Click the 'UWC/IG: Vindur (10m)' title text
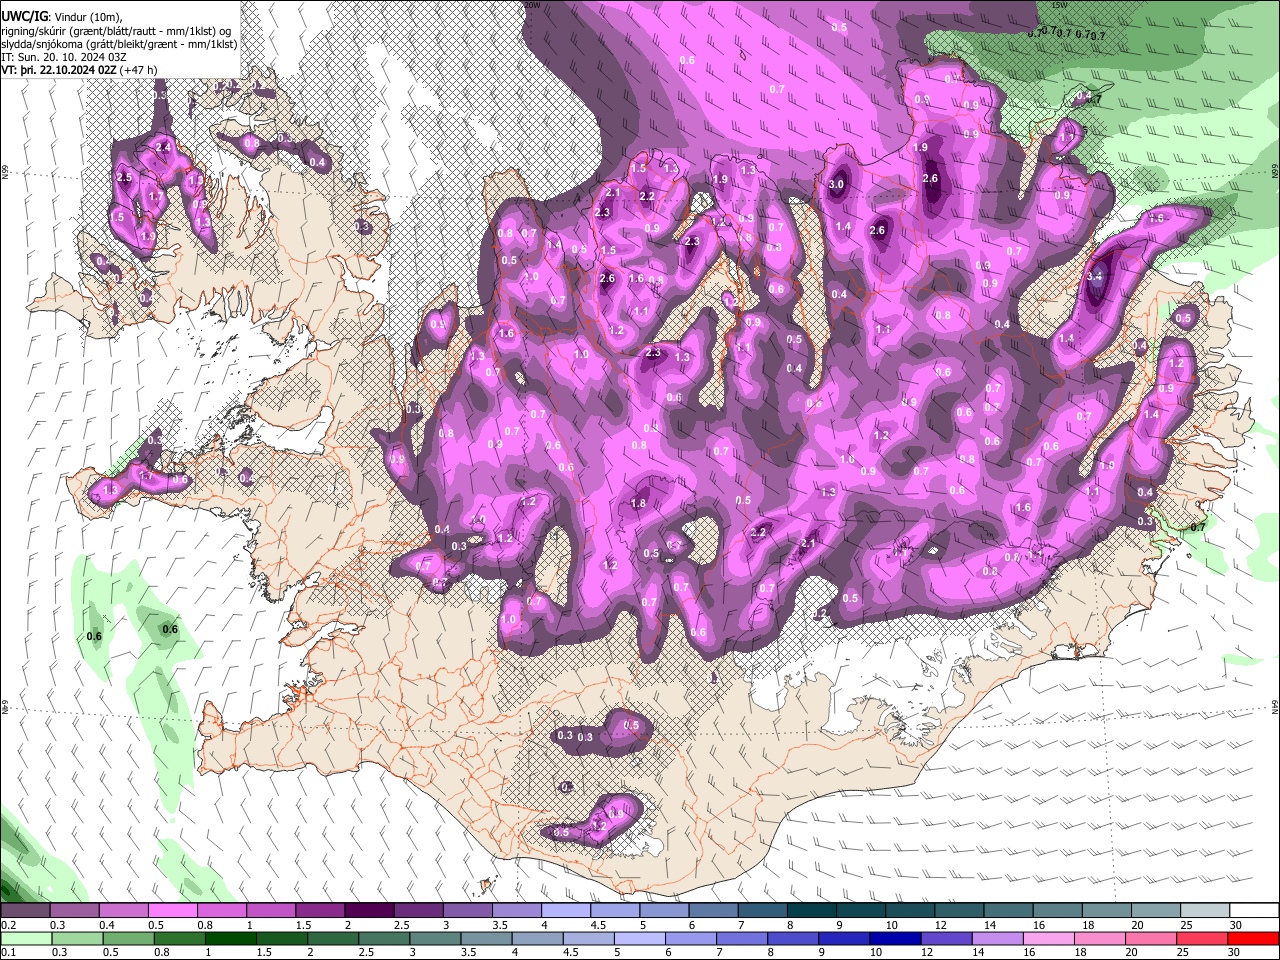Screen dimensions: 1280x960 62,16
